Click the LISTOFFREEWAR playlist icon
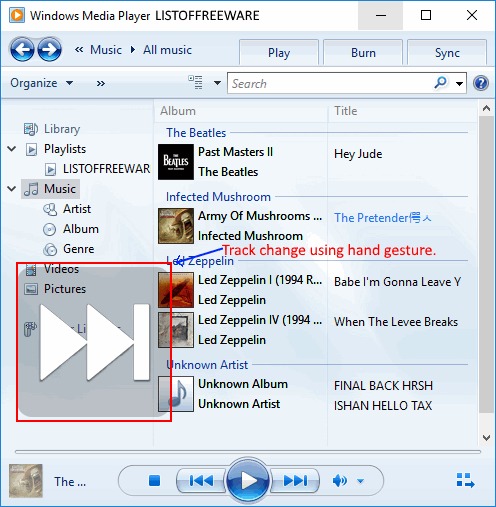The width and height of the screenshot is (496, 507). [50, 169]
